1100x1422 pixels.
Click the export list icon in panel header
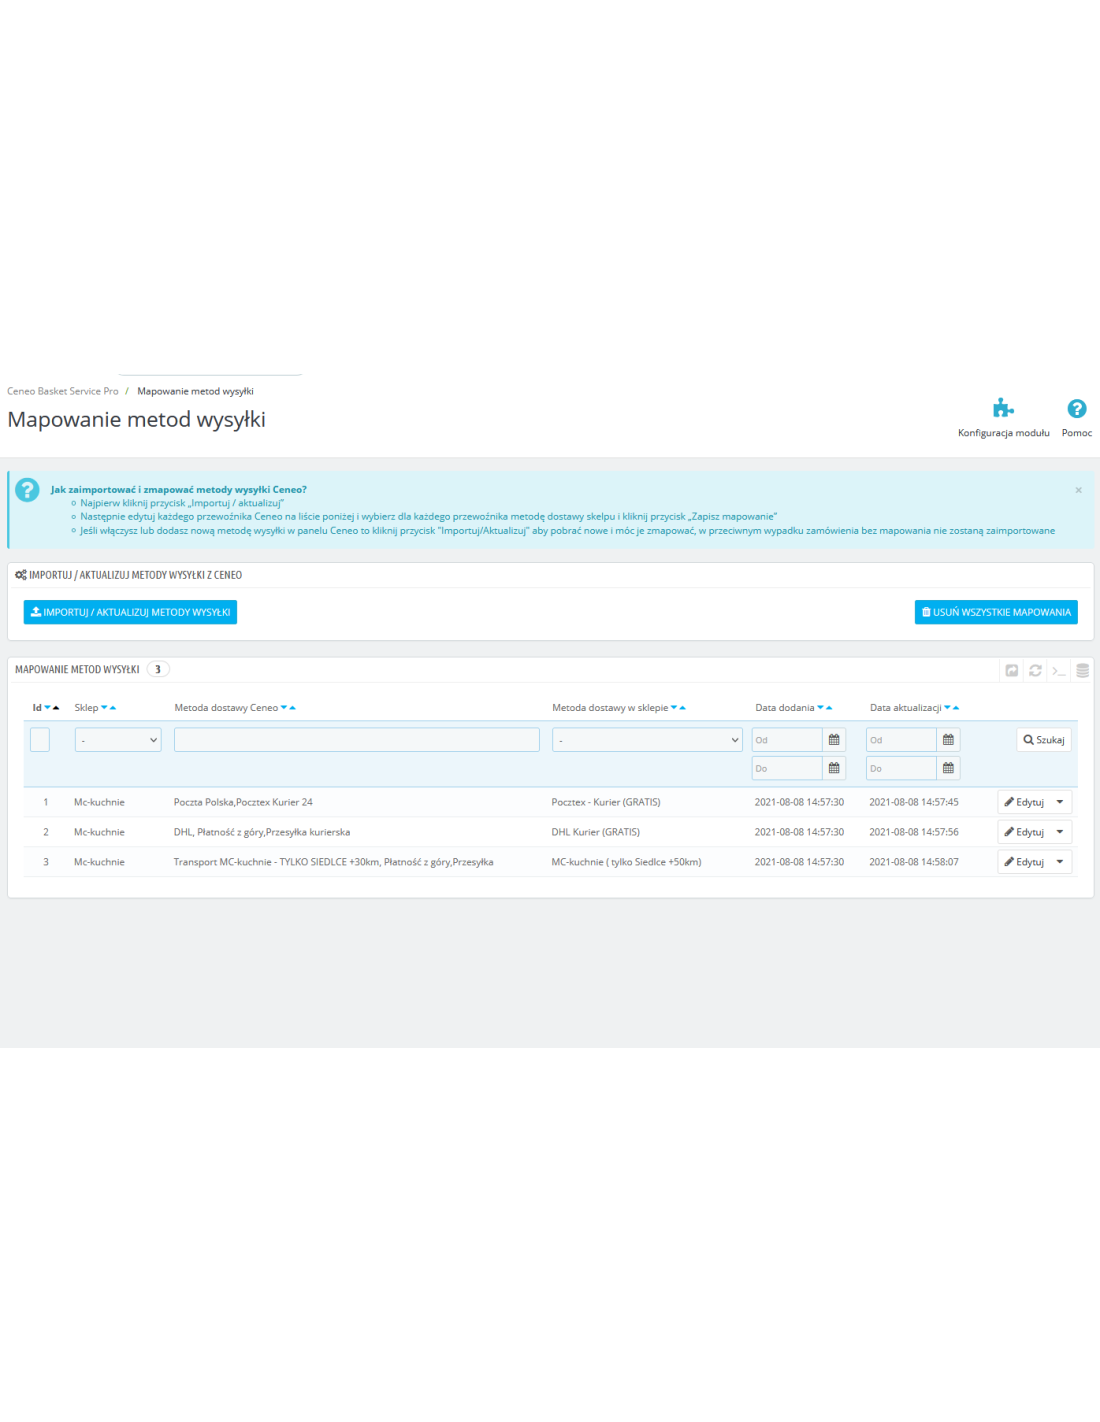[1012, 670]
